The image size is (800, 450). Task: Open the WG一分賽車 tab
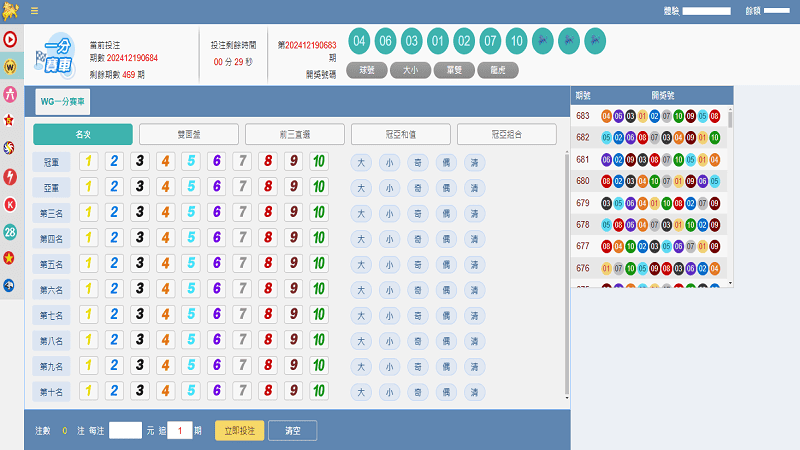62,101
